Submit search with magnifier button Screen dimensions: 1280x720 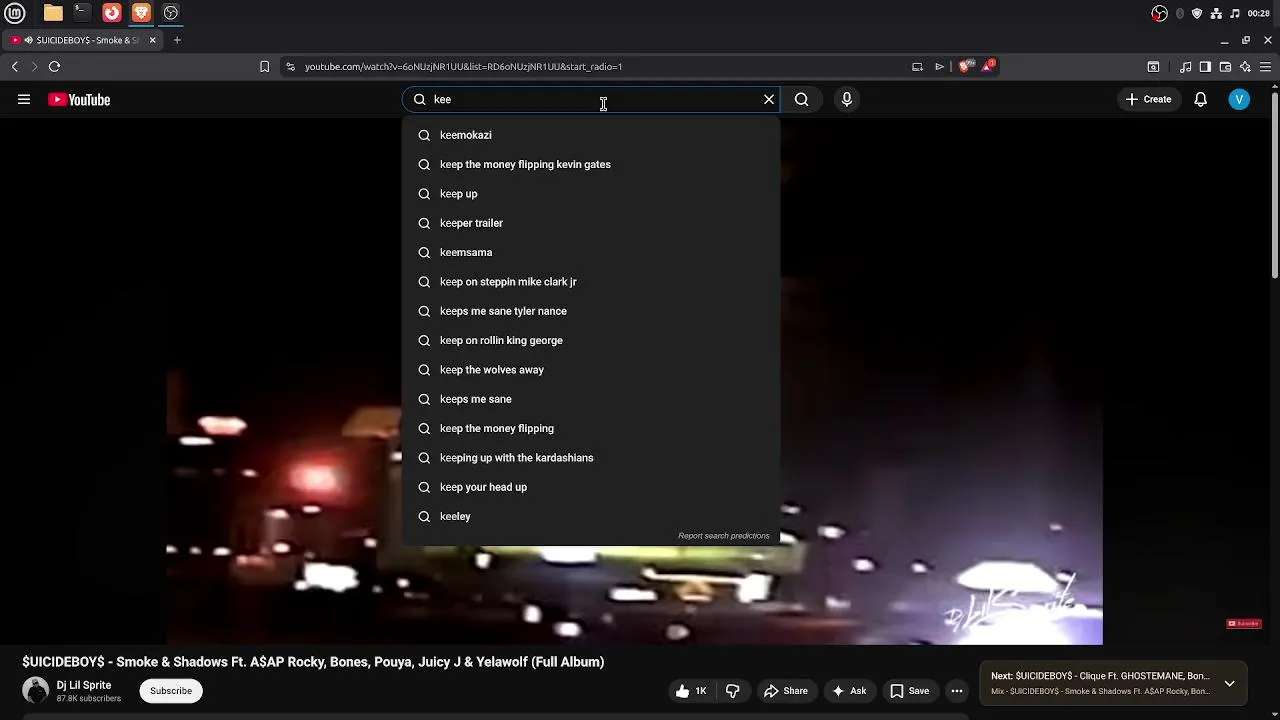click(801, 99)
